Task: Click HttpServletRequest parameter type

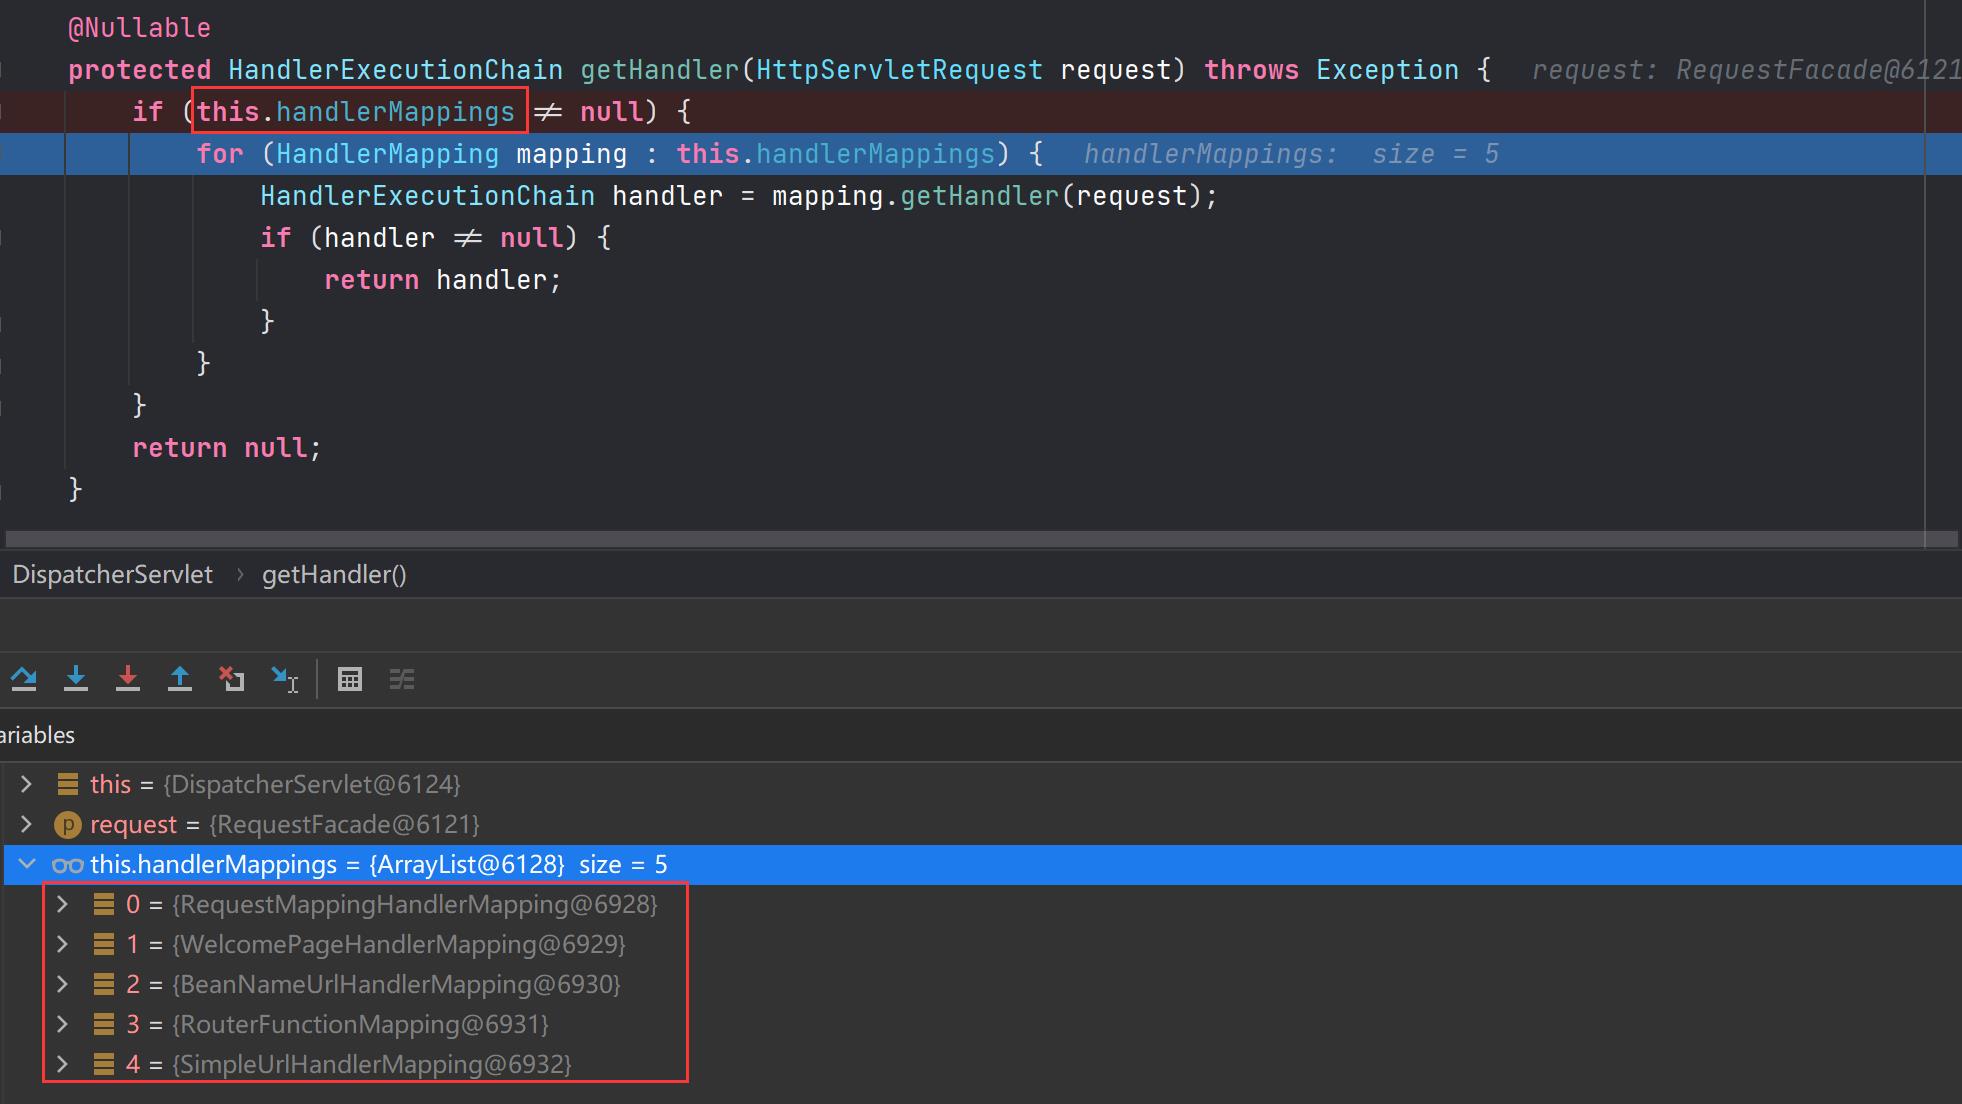Action: tap(899, 70)
